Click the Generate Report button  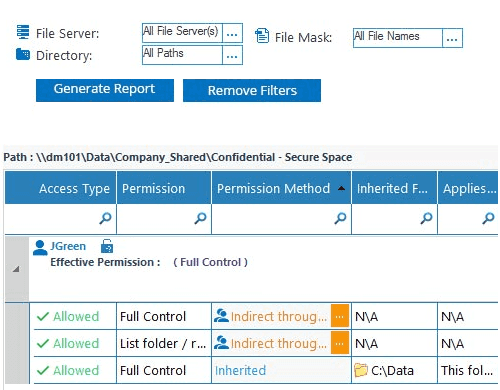click(105, 90)
